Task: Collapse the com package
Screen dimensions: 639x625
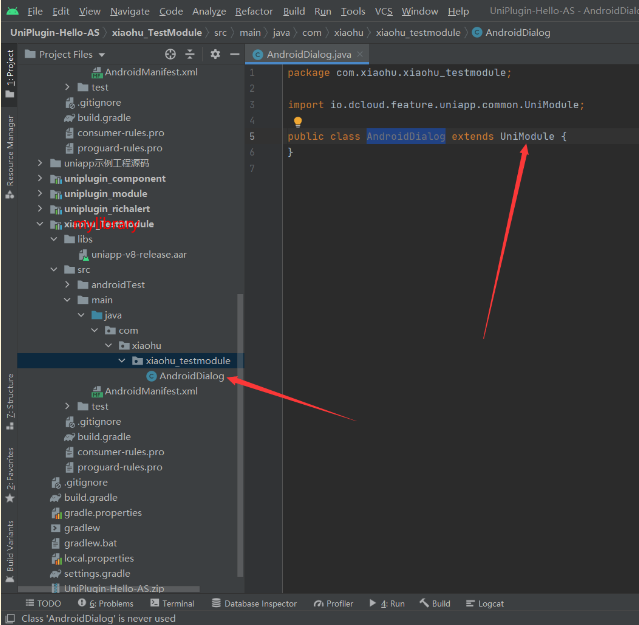Action: point(95,330)
